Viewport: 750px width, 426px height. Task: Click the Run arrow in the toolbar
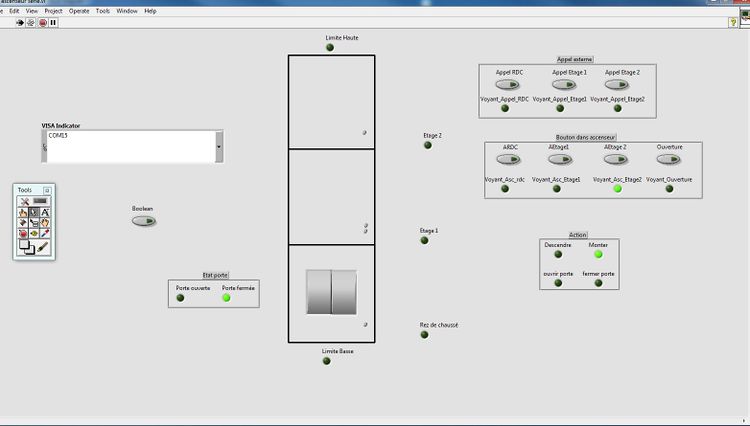(x=19, y=21)
